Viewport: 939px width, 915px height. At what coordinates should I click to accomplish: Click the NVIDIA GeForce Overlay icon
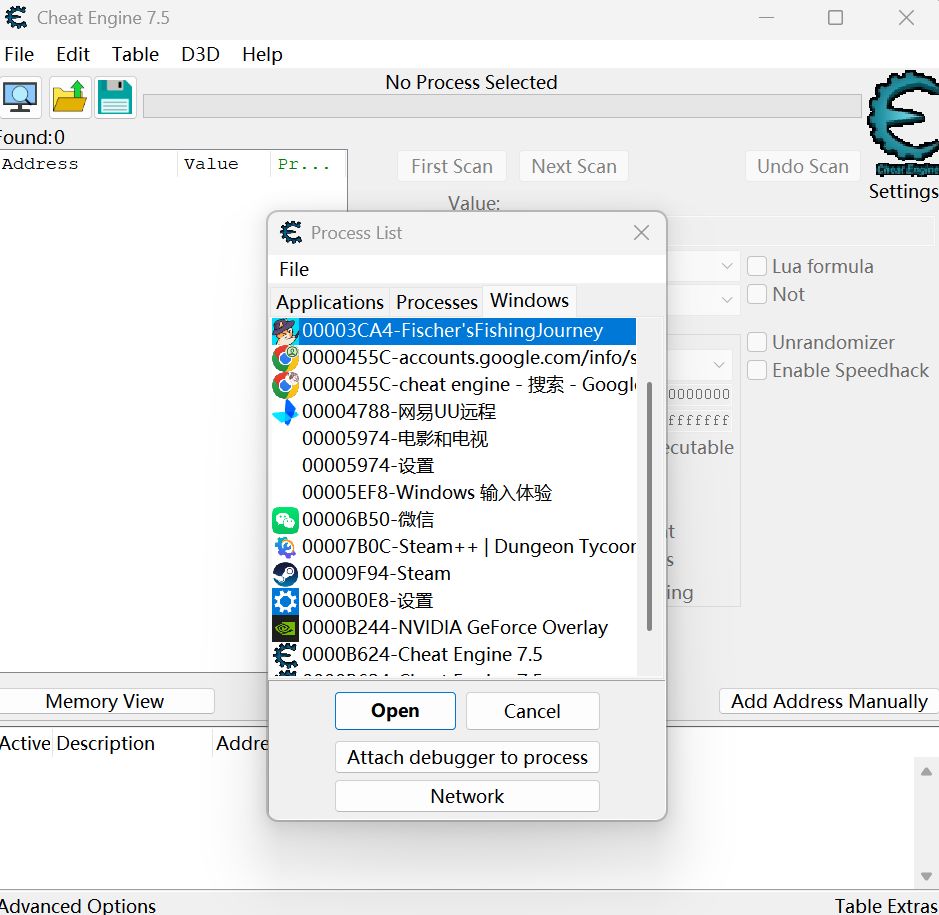pyautogui.click(x=285, y=628)
